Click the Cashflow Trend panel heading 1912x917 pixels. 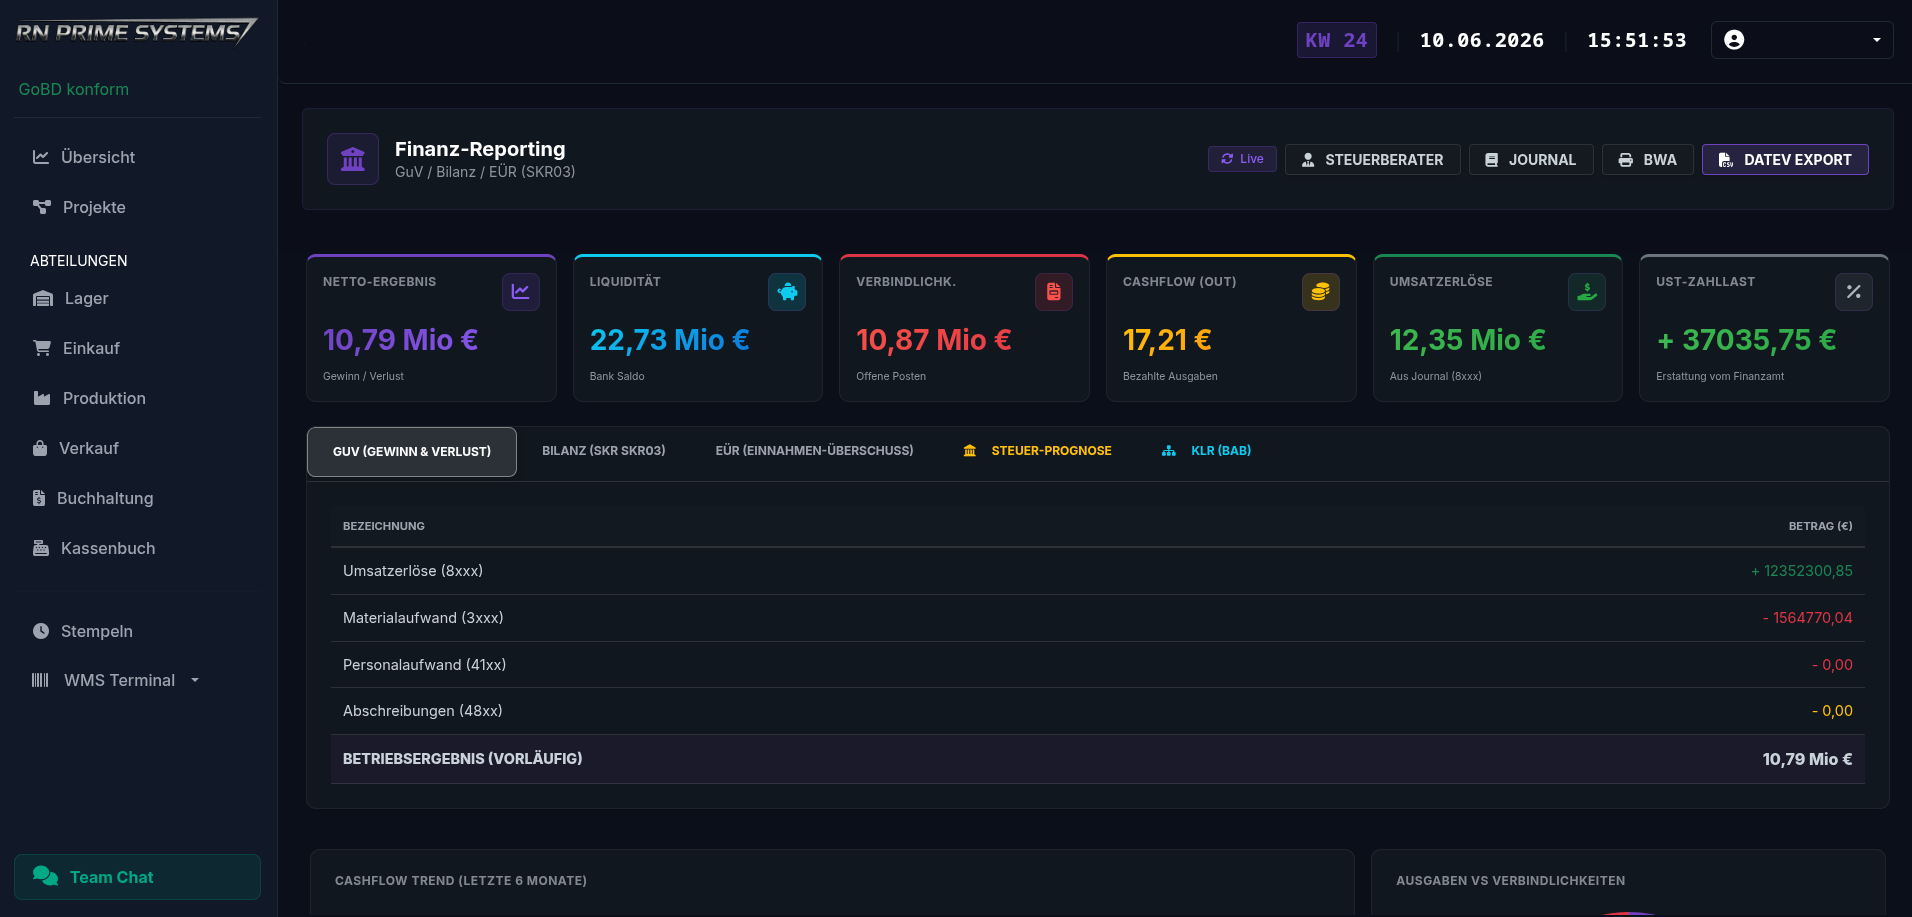(461, 881)
